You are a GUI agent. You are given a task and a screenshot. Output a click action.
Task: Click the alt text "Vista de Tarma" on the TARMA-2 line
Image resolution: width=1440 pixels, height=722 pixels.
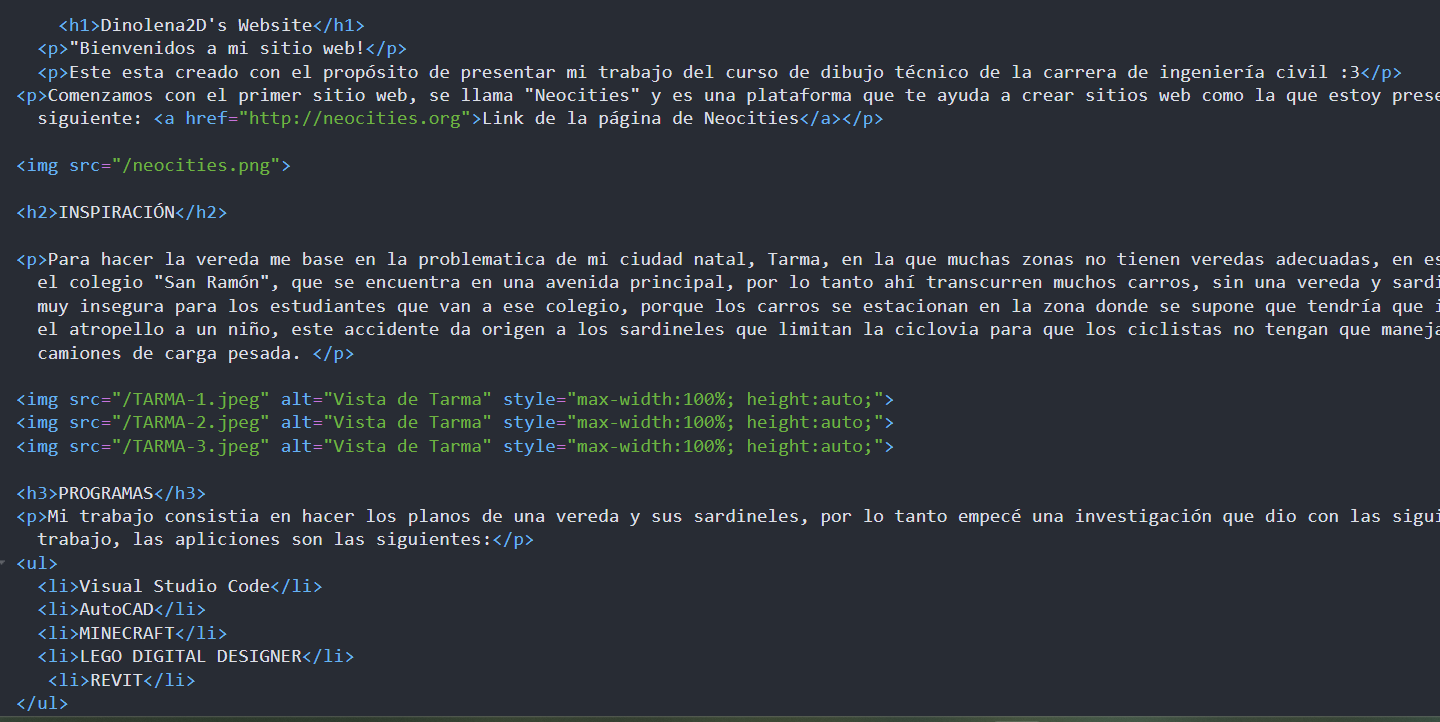tap(407, 422)
